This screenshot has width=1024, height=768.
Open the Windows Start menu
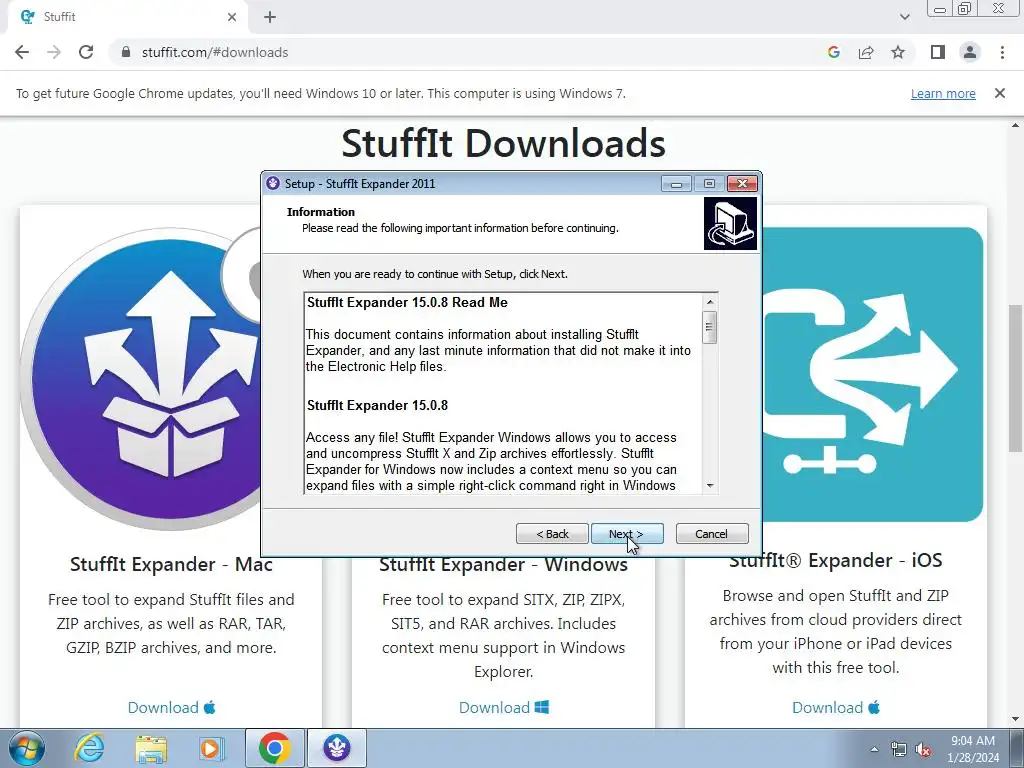pos(27,748)
